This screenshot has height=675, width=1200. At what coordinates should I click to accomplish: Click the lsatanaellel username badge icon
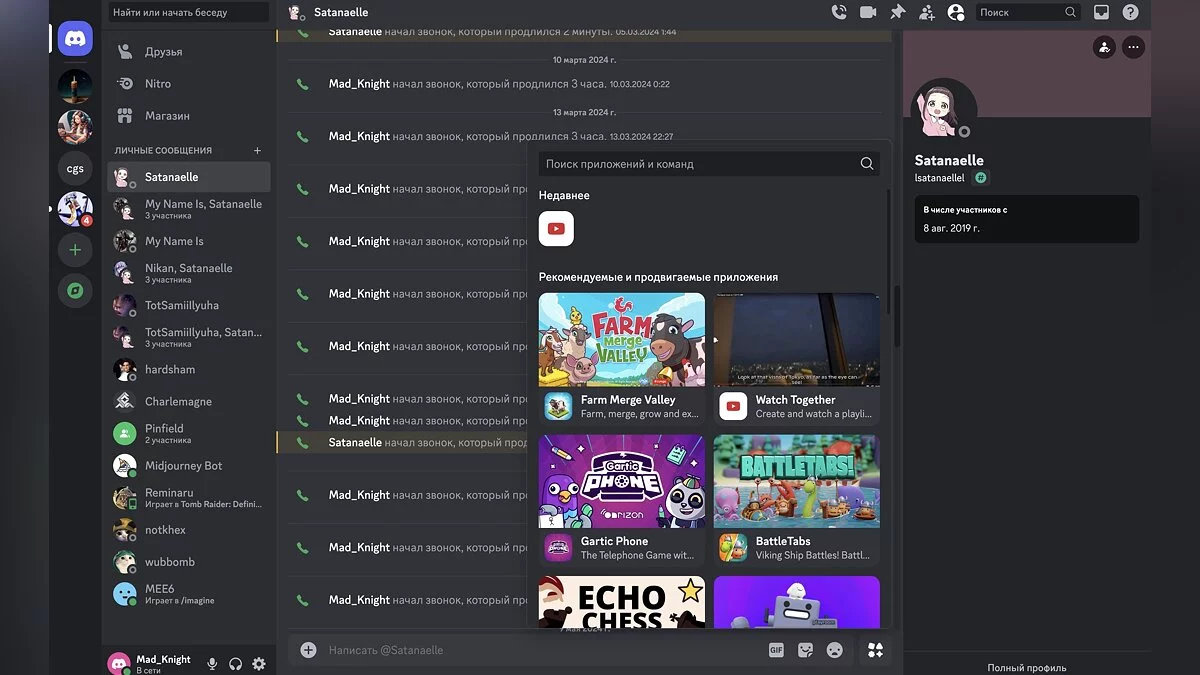[x=981, y=178]
